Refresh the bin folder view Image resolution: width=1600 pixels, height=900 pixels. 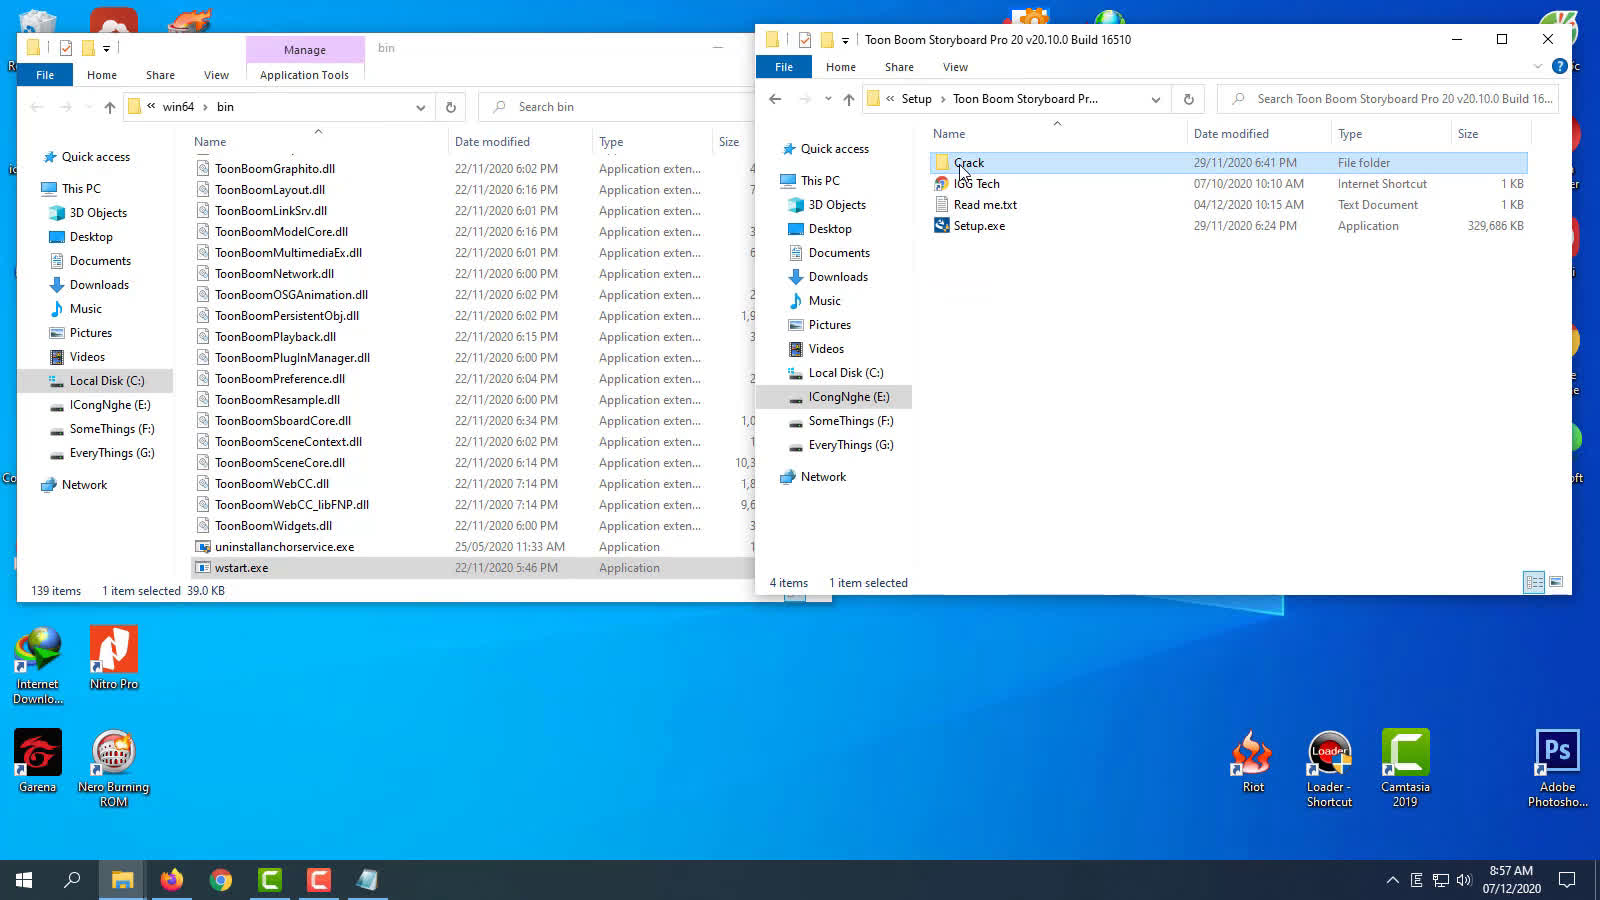450,107
